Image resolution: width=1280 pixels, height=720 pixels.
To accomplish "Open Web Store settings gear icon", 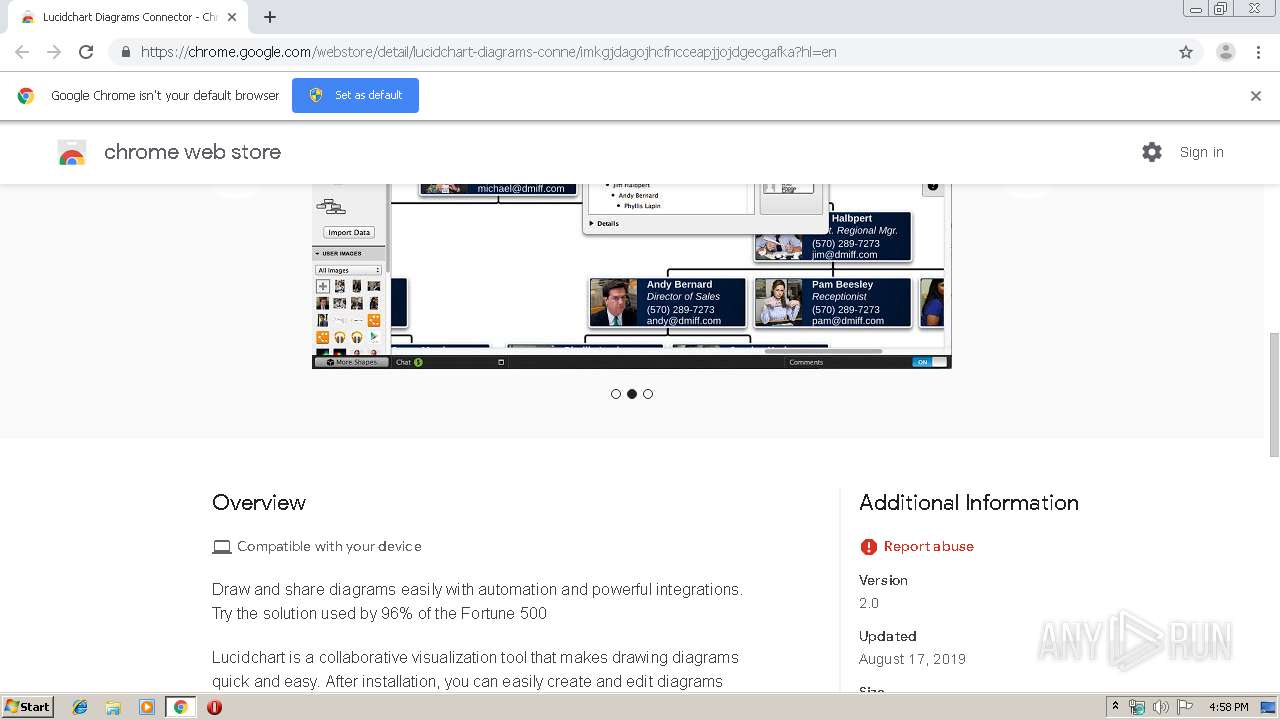I will point(1152,152).
